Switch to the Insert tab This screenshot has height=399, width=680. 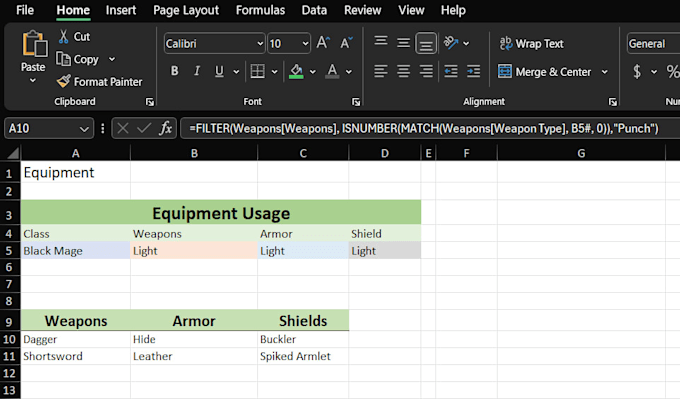(121, 10)
